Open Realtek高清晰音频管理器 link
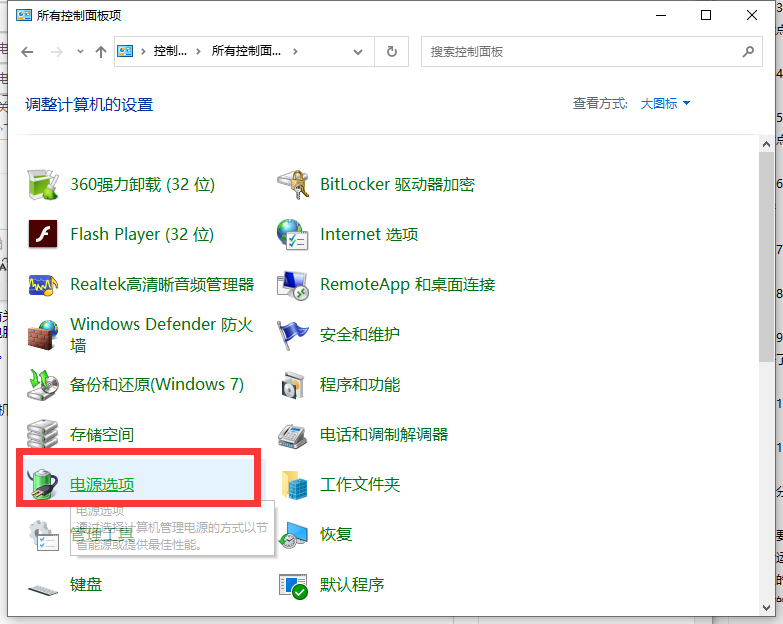The width and height of the screenshot is (783, 624). 162,285
